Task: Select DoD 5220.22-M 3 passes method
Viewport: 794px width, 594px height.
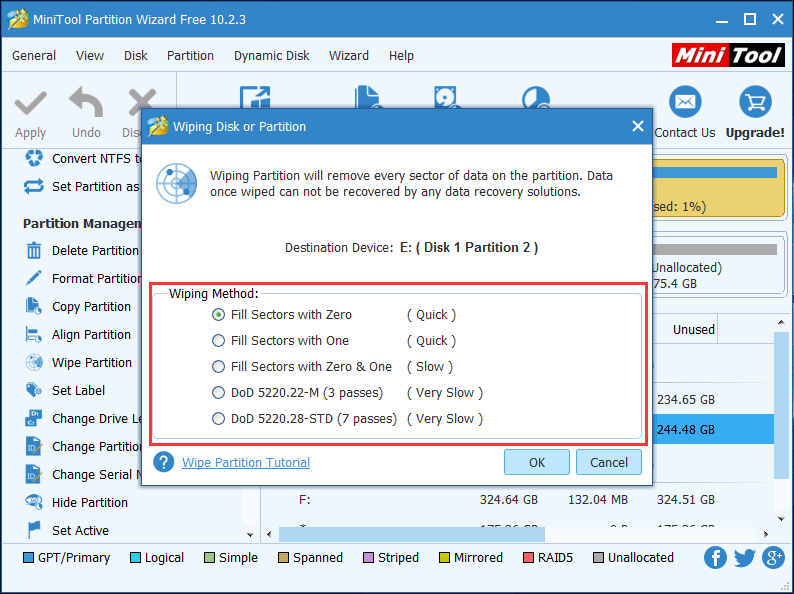Action: point(218,392)
